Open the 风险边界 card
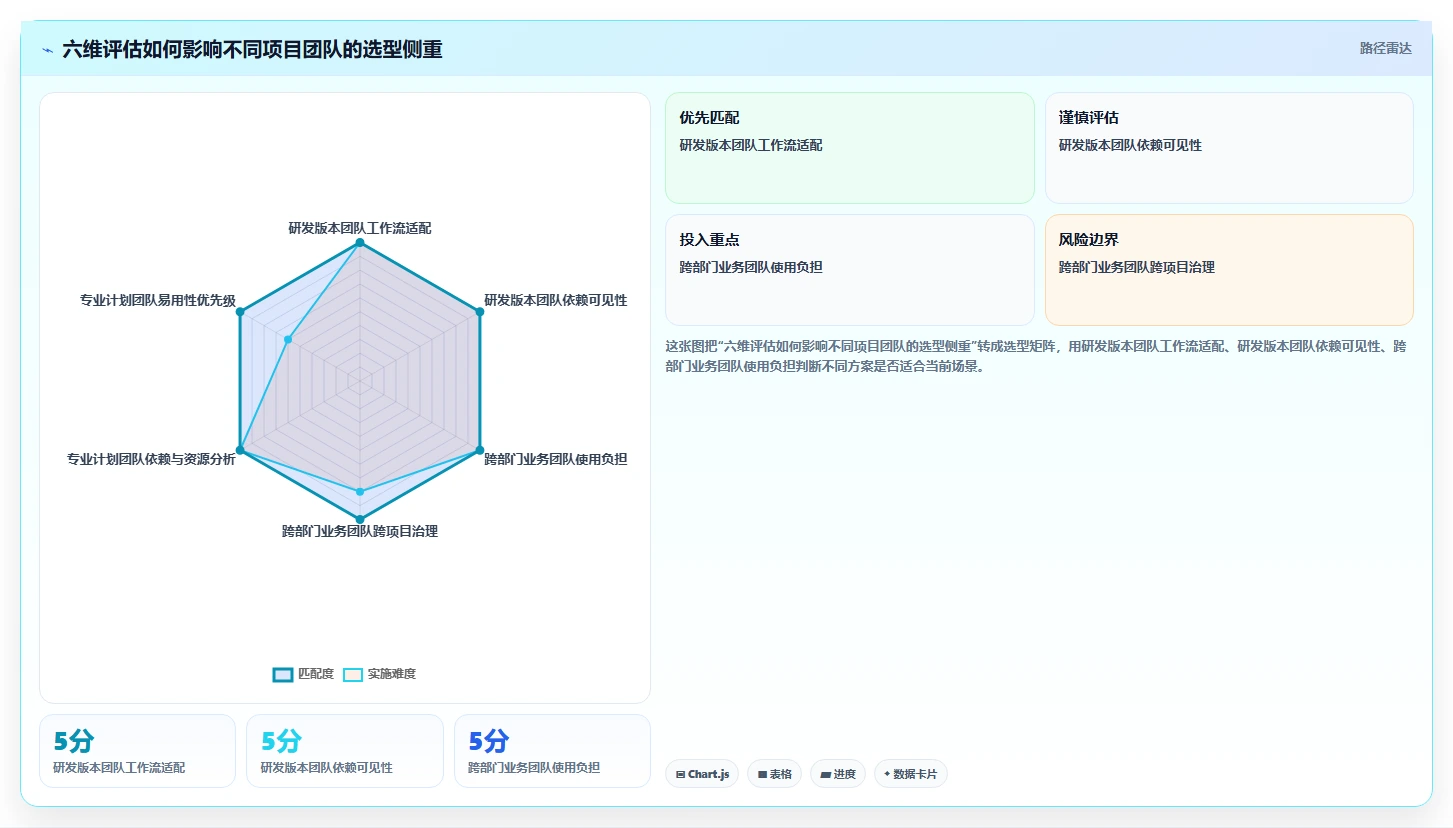 click(1229, 270)
